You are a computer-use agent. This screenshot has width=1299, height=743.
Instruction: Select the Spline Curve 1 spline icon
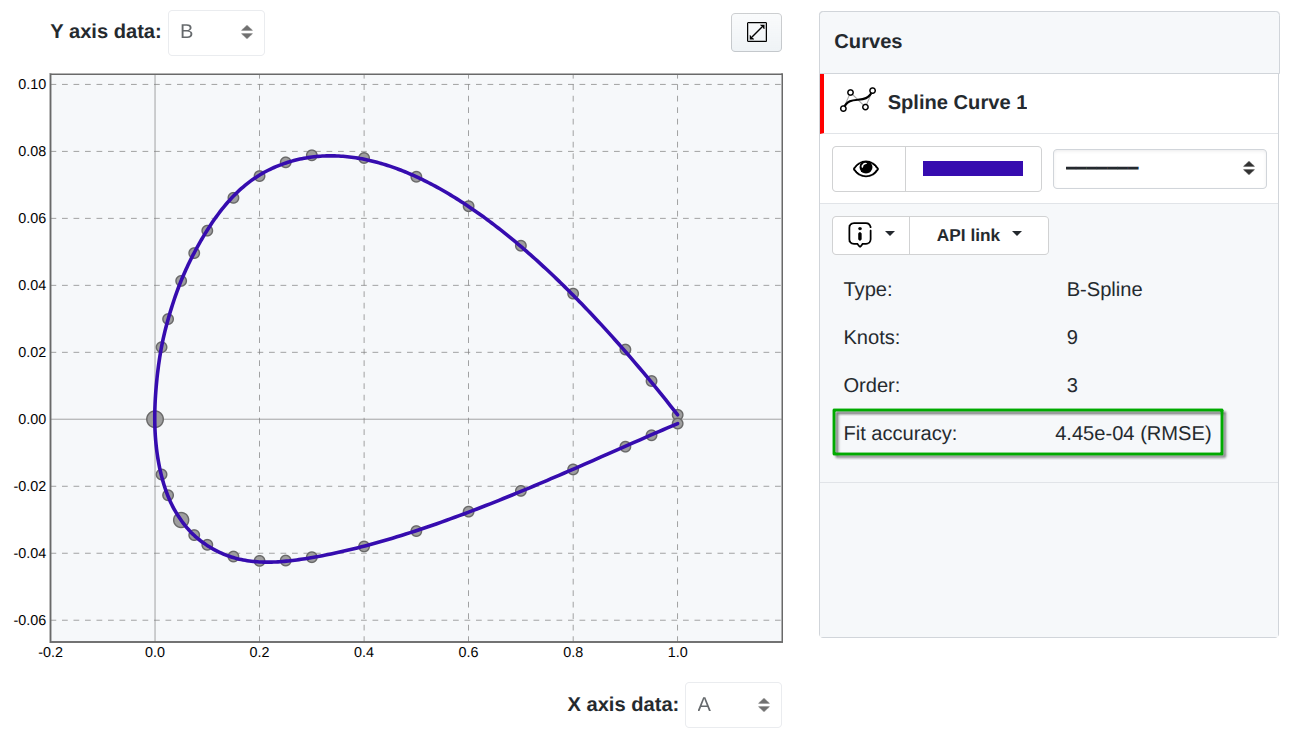click(x=857, y=102)
